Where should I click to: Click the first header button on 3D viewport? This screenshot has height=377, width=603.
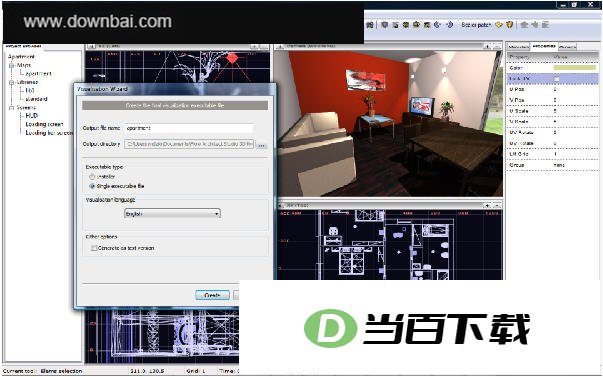tap(487, 46)
